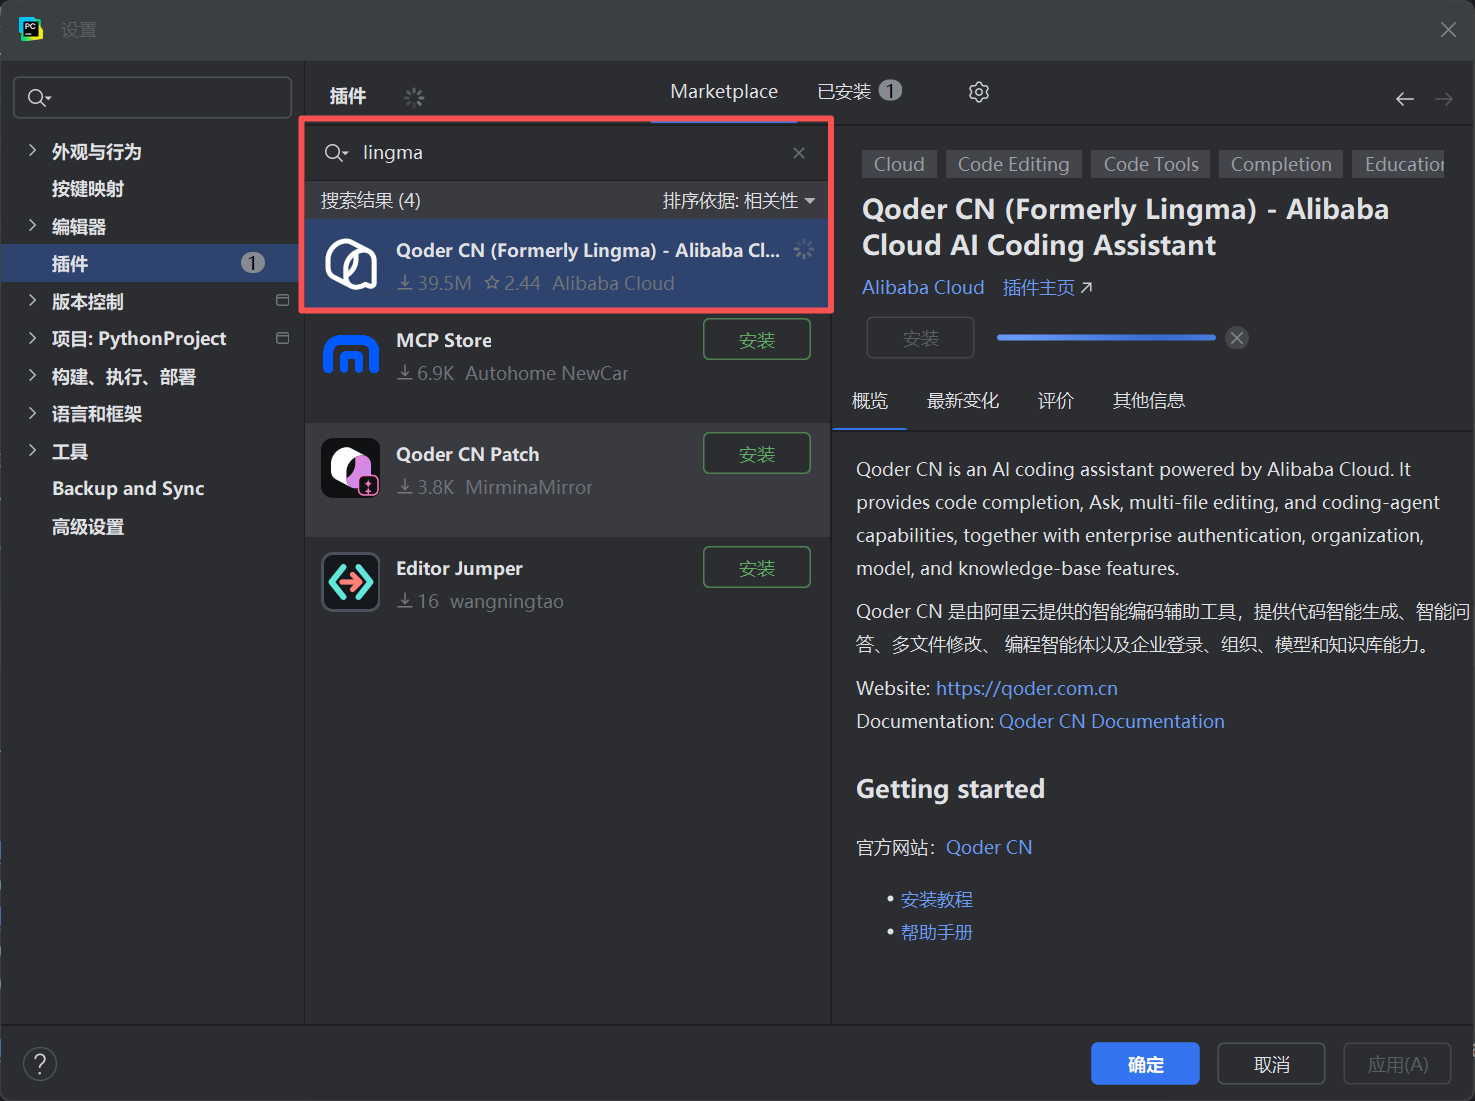
Task: Confirm with the 确定 button
Action: 1145,1064
